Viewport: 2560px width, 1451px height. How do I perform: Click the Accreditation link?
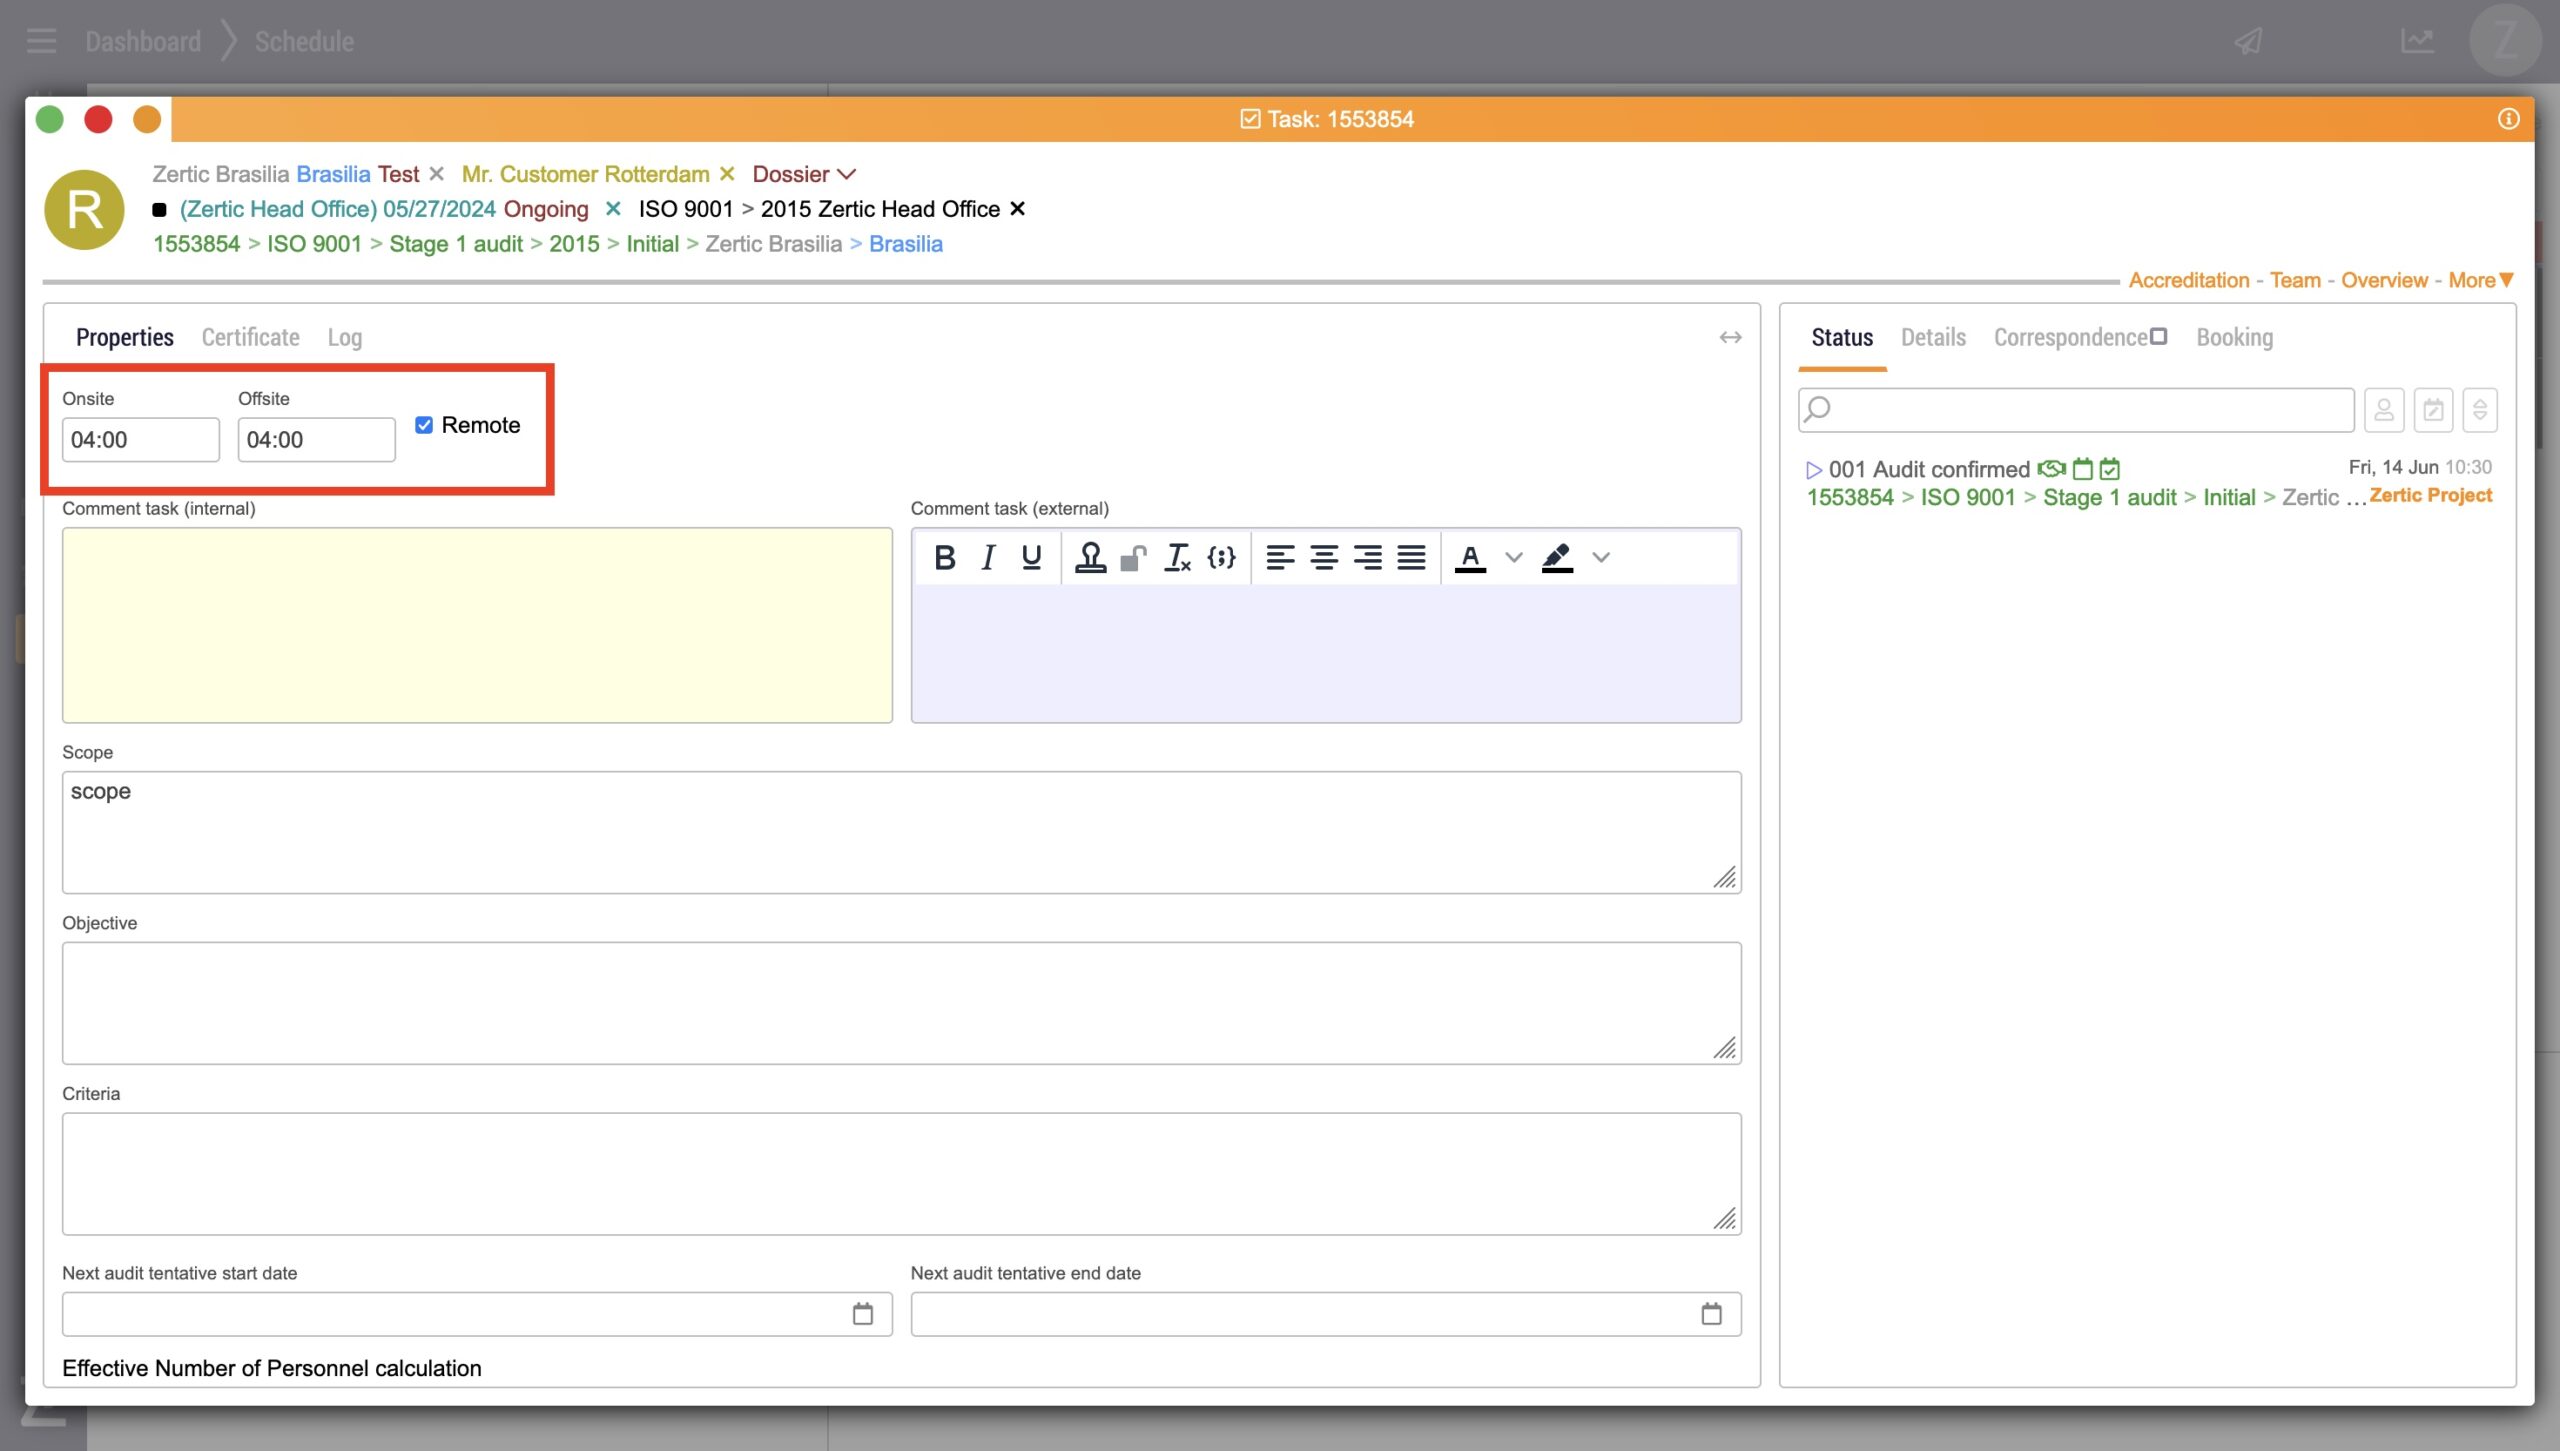(x=2188, y=280)
